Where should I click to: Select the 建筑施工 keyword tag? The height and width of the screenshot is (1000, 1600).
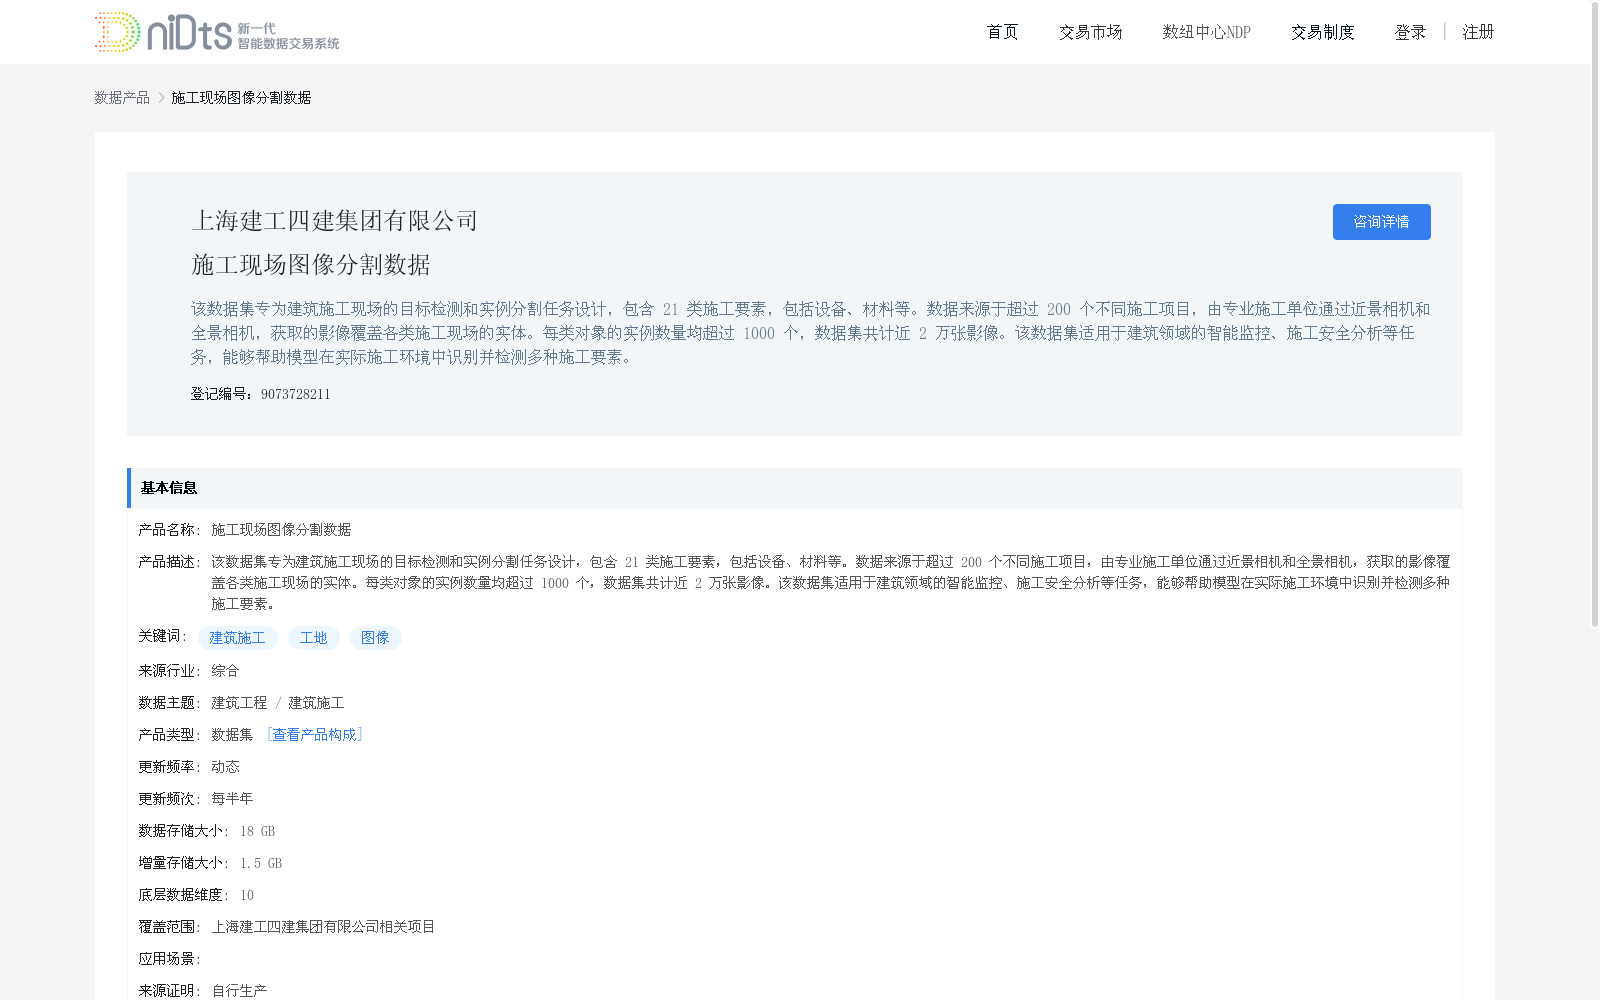click(x=237, y=638)
